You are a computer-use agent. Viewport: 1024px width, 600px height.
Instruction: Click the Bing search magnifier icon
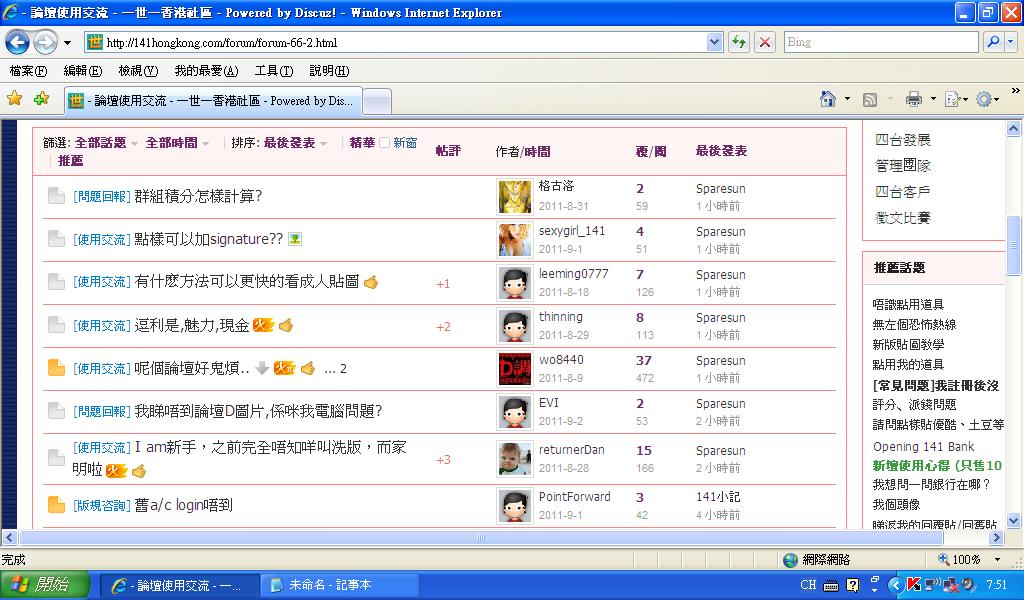[x=993, y=42]
